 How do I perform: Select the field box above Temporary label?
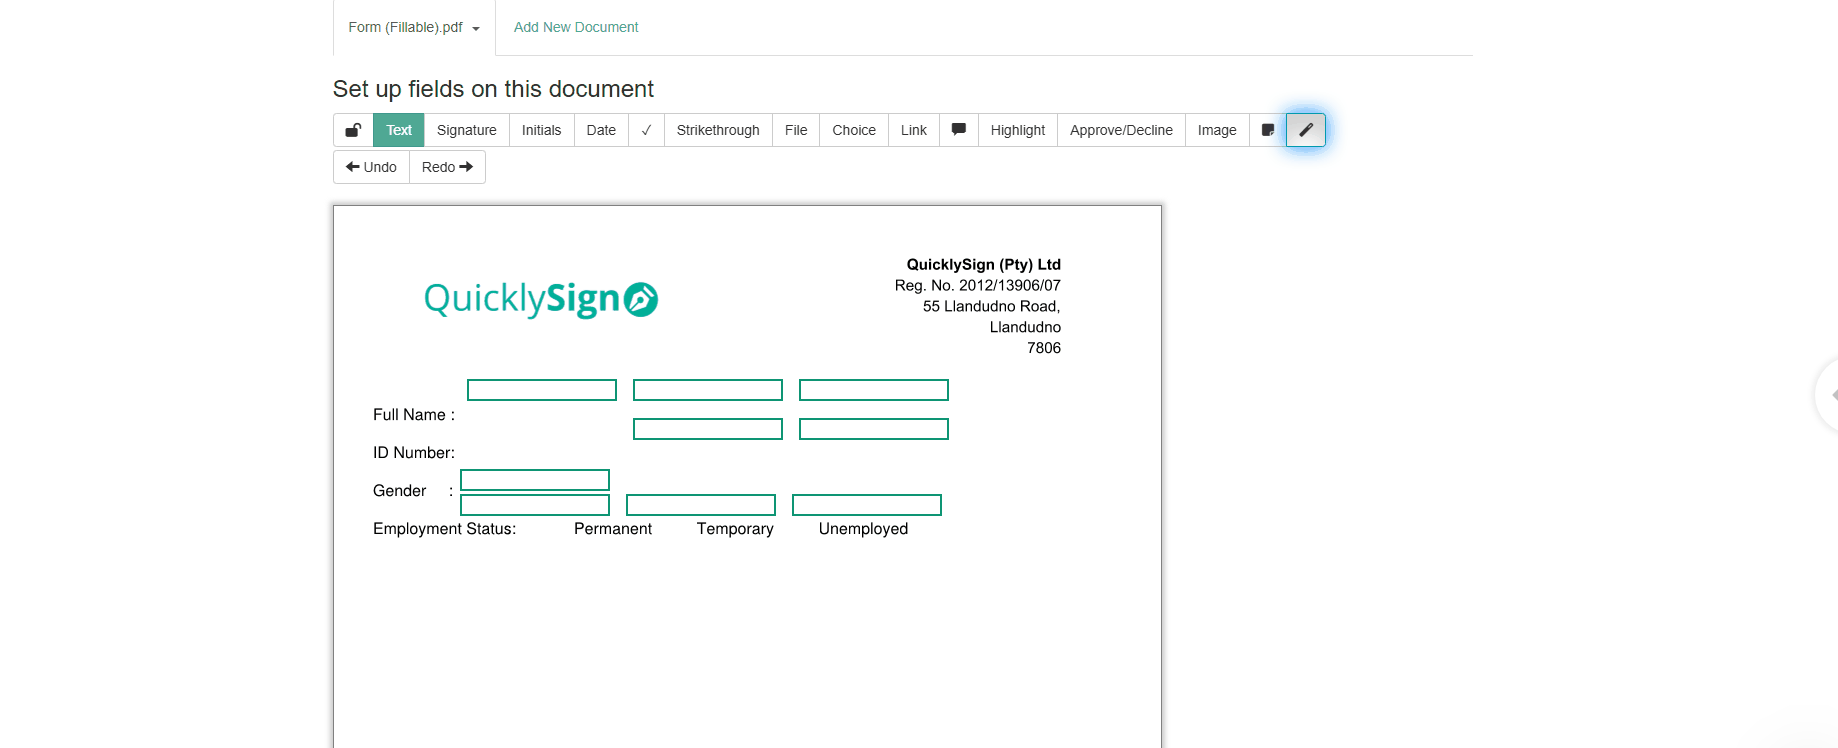coord(701,505)
